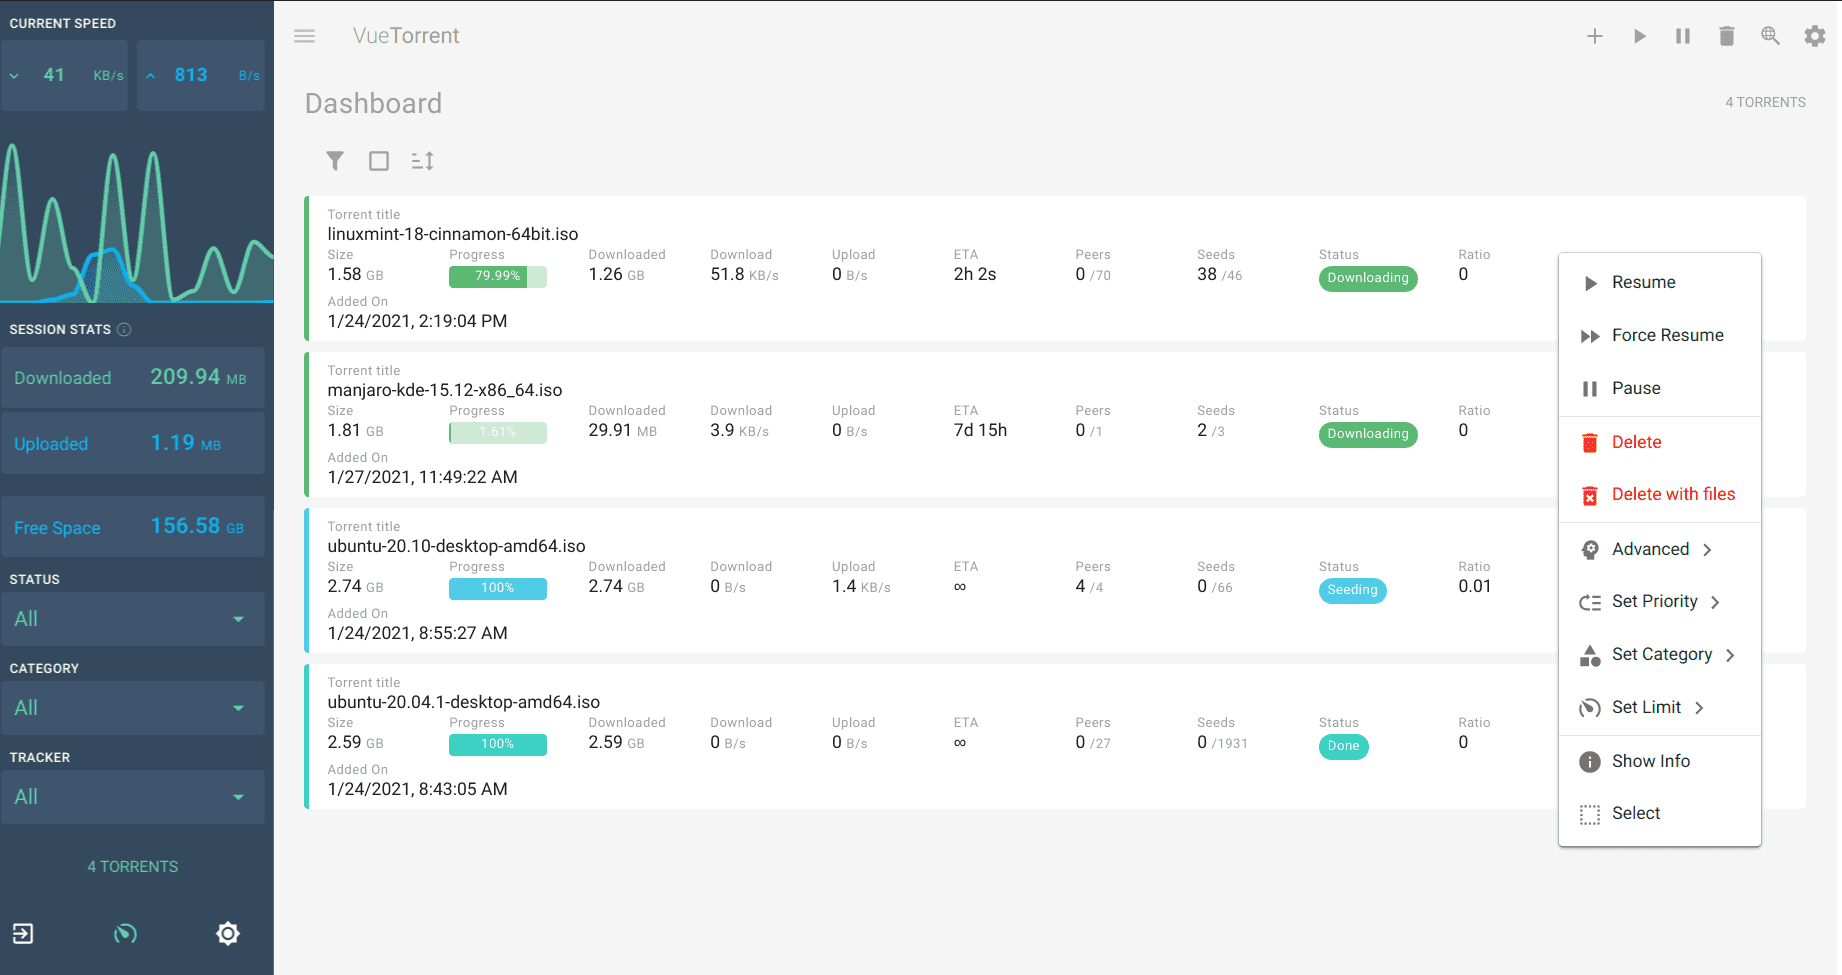
Task: Expand the Tracker filter dropdown
Action: click(x=132, y=797)
